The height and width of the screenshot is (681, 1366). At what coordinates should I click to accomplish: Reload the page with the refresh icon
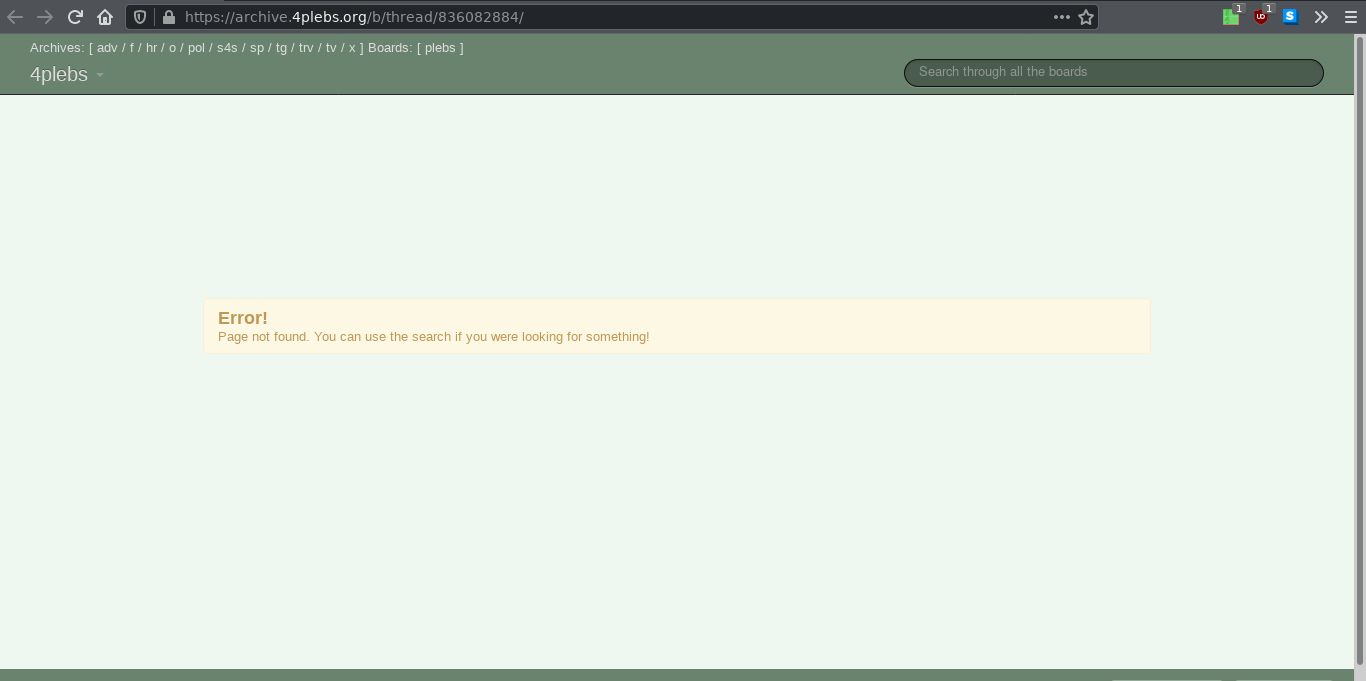click(75, 17)
